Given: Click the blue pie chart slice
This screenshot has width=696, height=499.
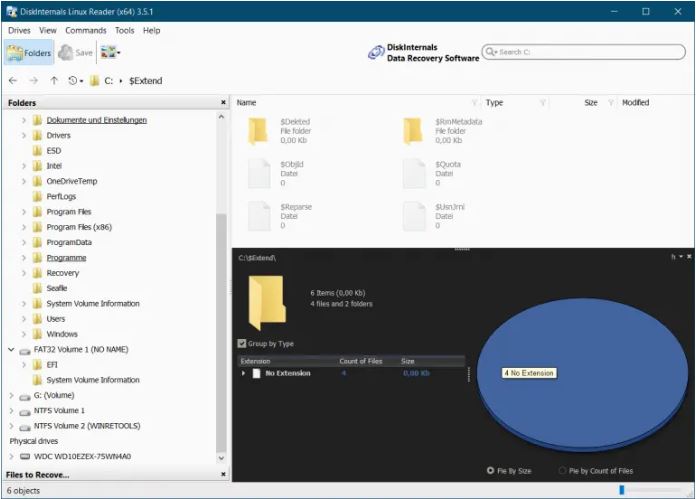Looking at the screenshot, I should click(x=581, y=373).
